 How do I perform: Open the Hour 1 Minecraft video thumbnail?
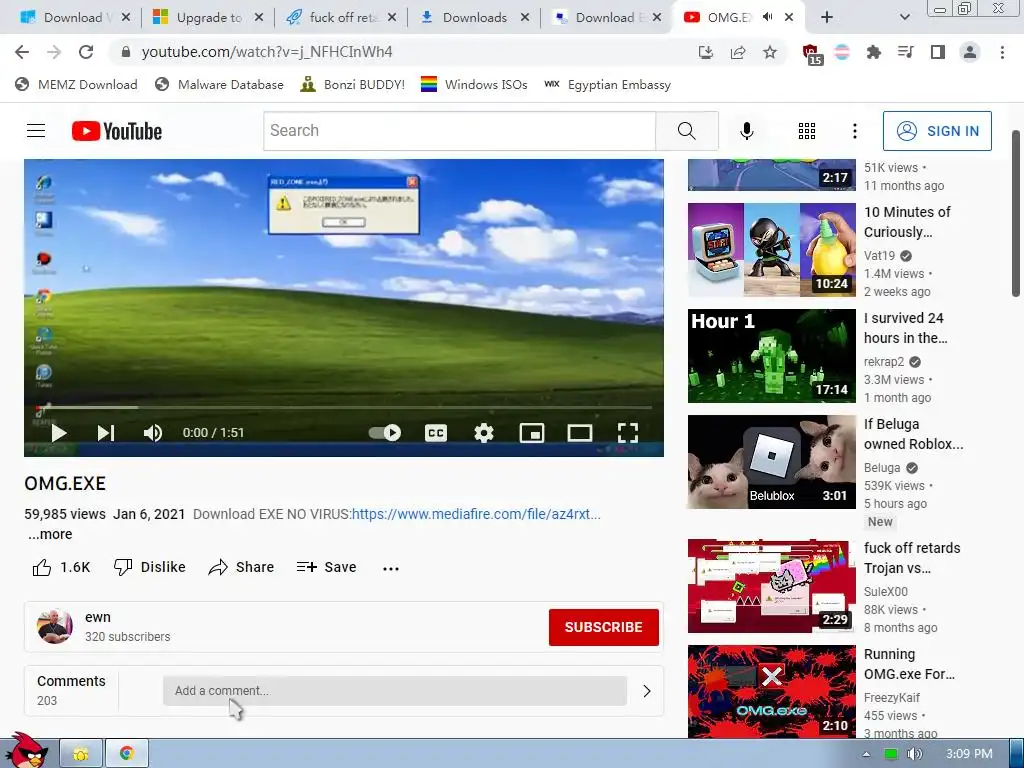click(x=771, y=355)
